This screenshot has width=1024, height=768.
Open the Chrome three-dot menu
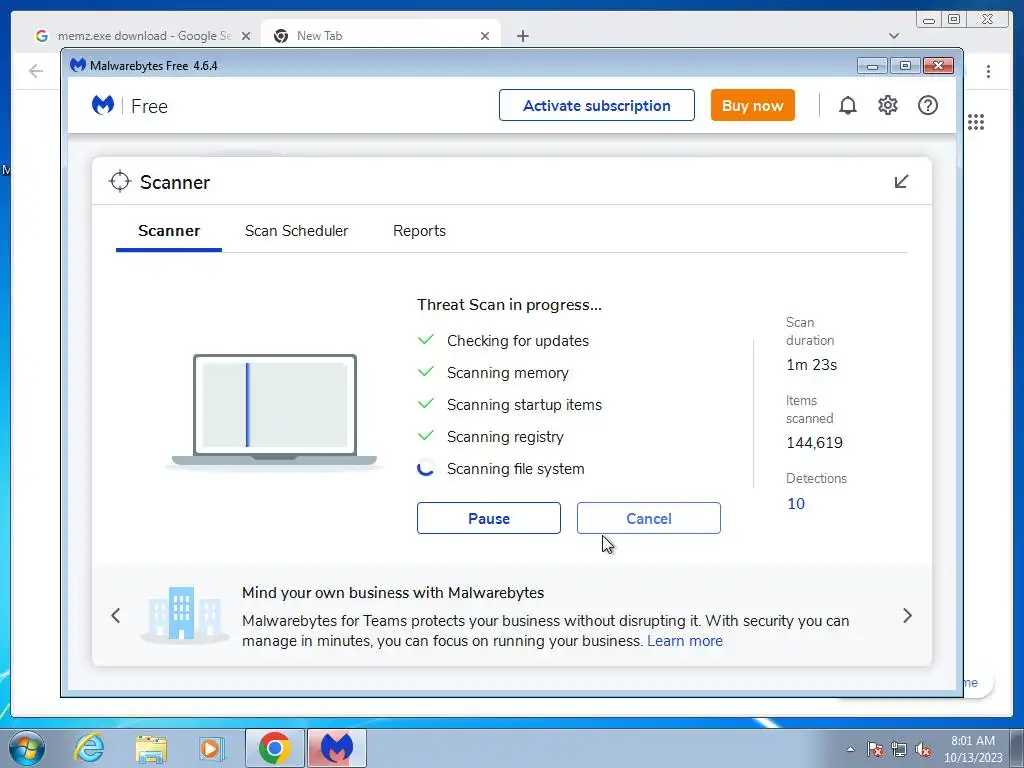point(988,71)
